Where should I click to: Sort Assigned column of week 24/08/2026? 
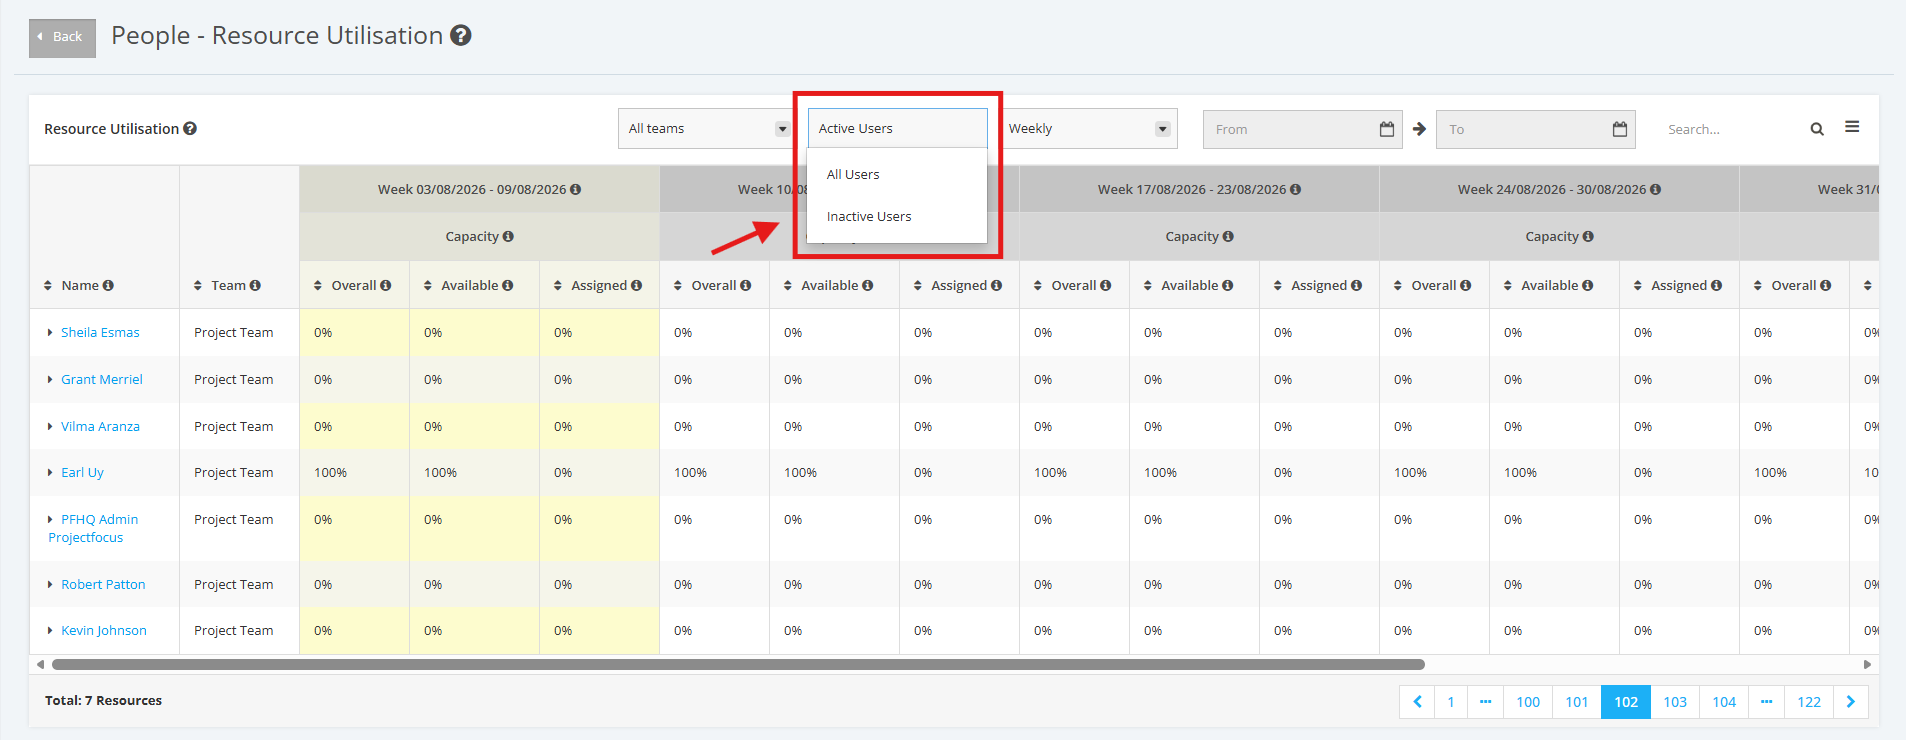pyautogui.click(x=1638, y=286)
